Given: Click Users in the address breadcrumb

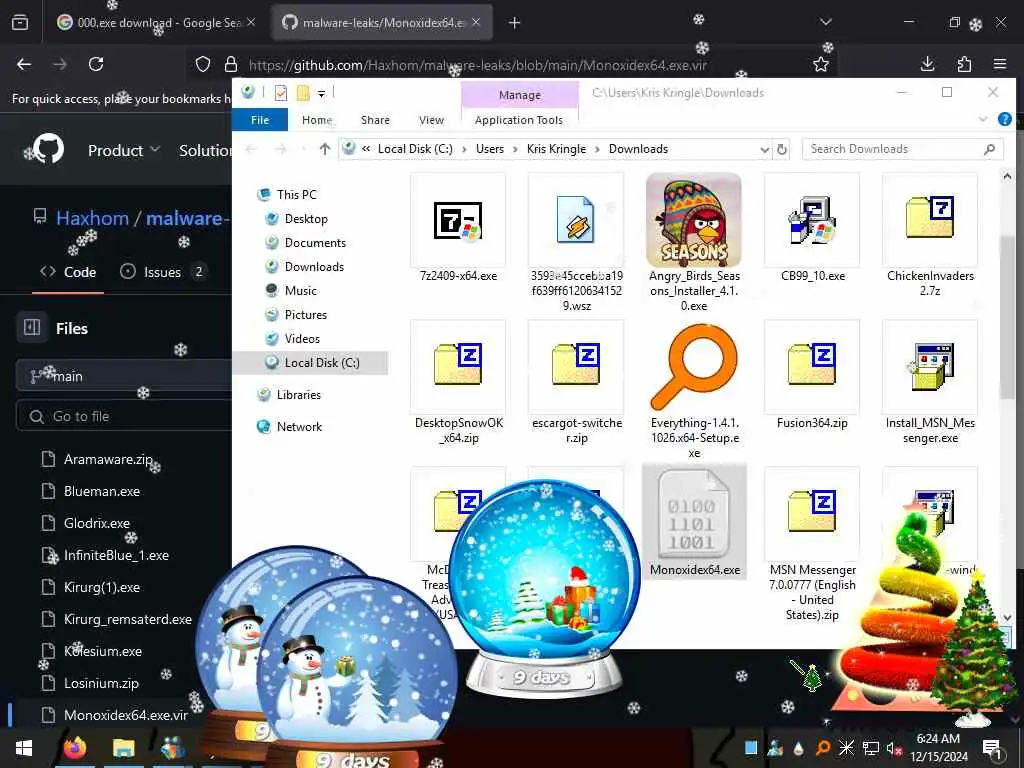Looking at the screenshot, I should [490, 149].
